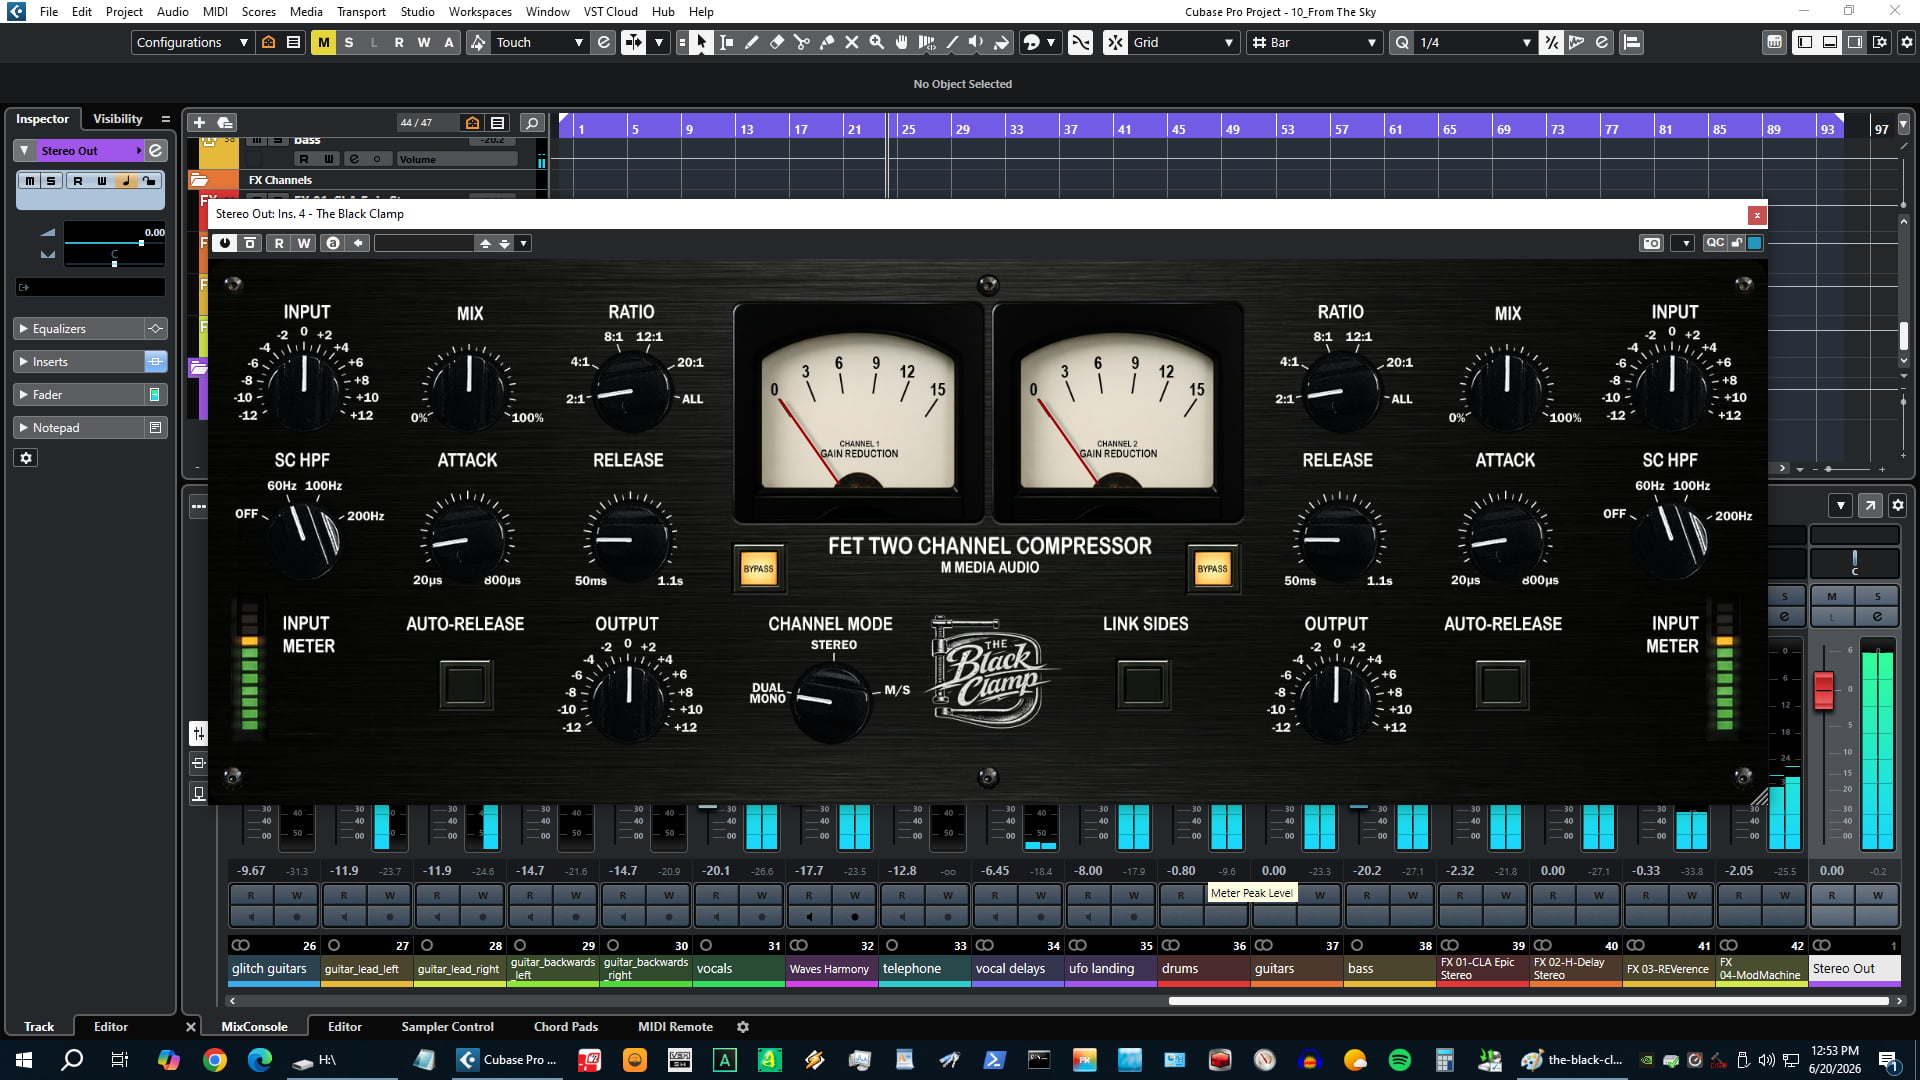Viewport: 1920px width, 1080px height.
Task: Open the 1/4 quantize preset dropdown
Action: (x=1475, y=42)
